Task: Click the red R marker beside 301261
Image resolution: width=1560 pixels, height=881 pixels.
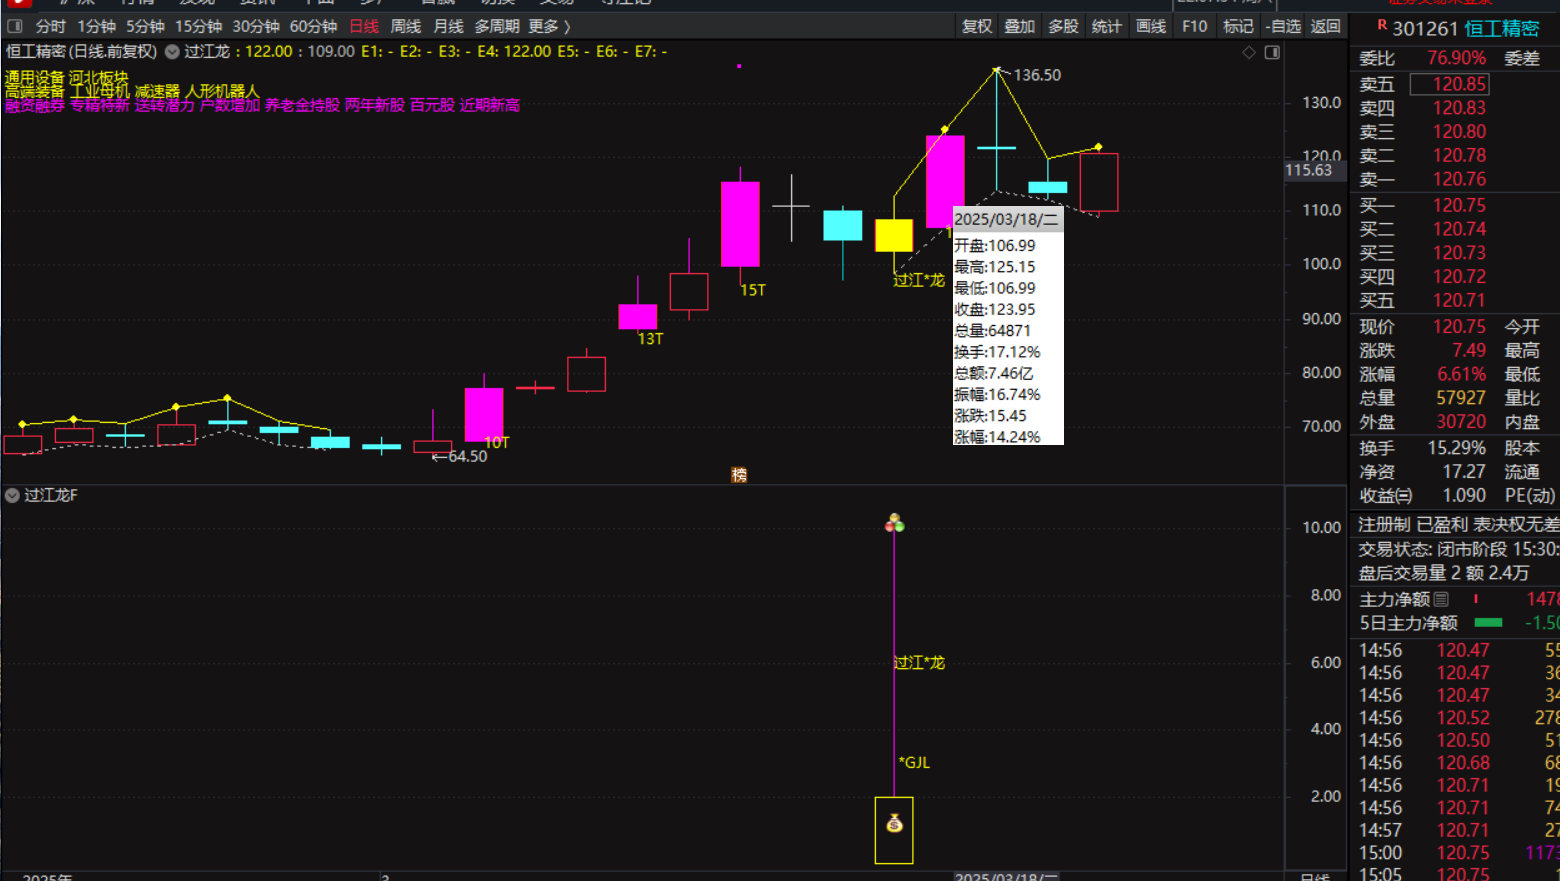Action: pyautogui.click(x=1382, y=25)
